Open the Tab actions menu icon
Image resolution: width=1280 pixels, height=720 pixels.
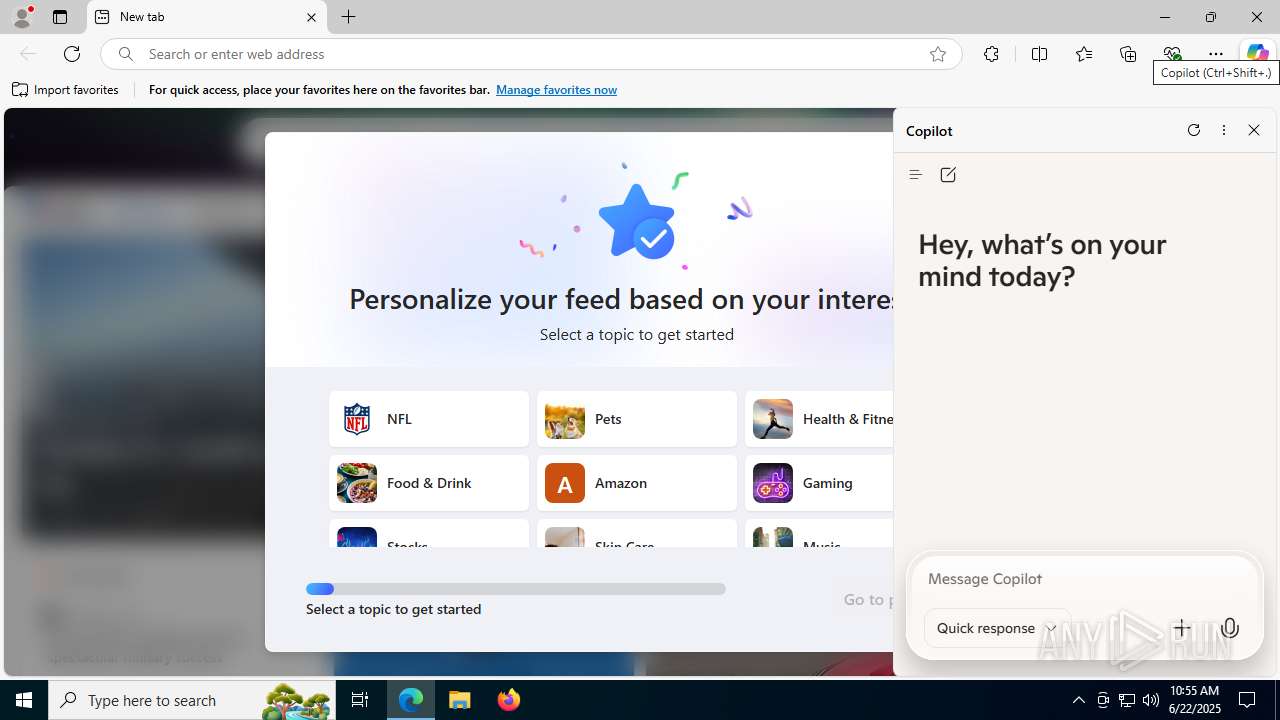point(60,17)
